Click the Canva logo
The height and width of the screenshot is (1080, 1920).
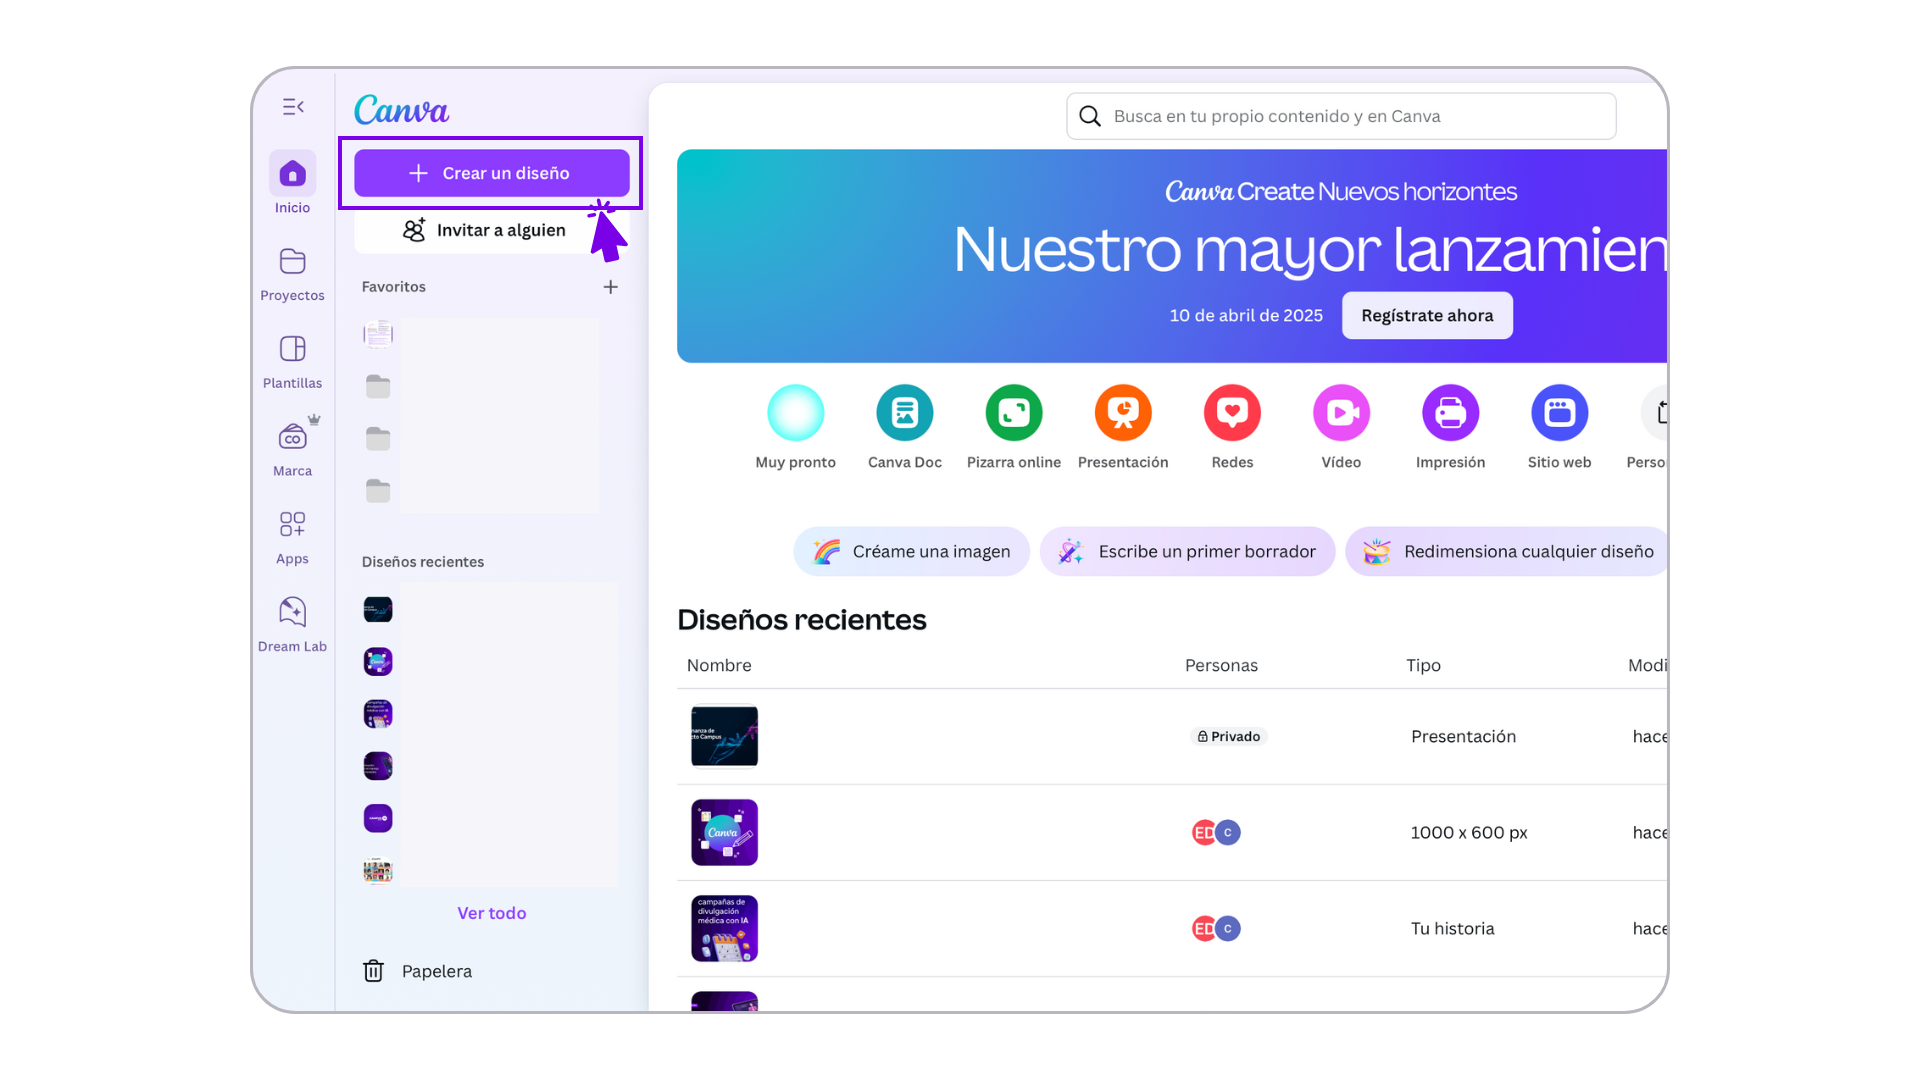click(402, 110)
